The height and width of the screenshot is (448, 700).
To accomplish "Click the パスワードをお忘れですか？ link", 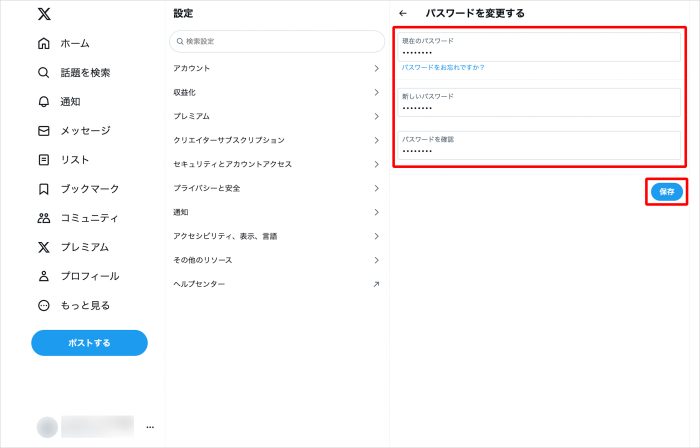I will click(443, 68).
